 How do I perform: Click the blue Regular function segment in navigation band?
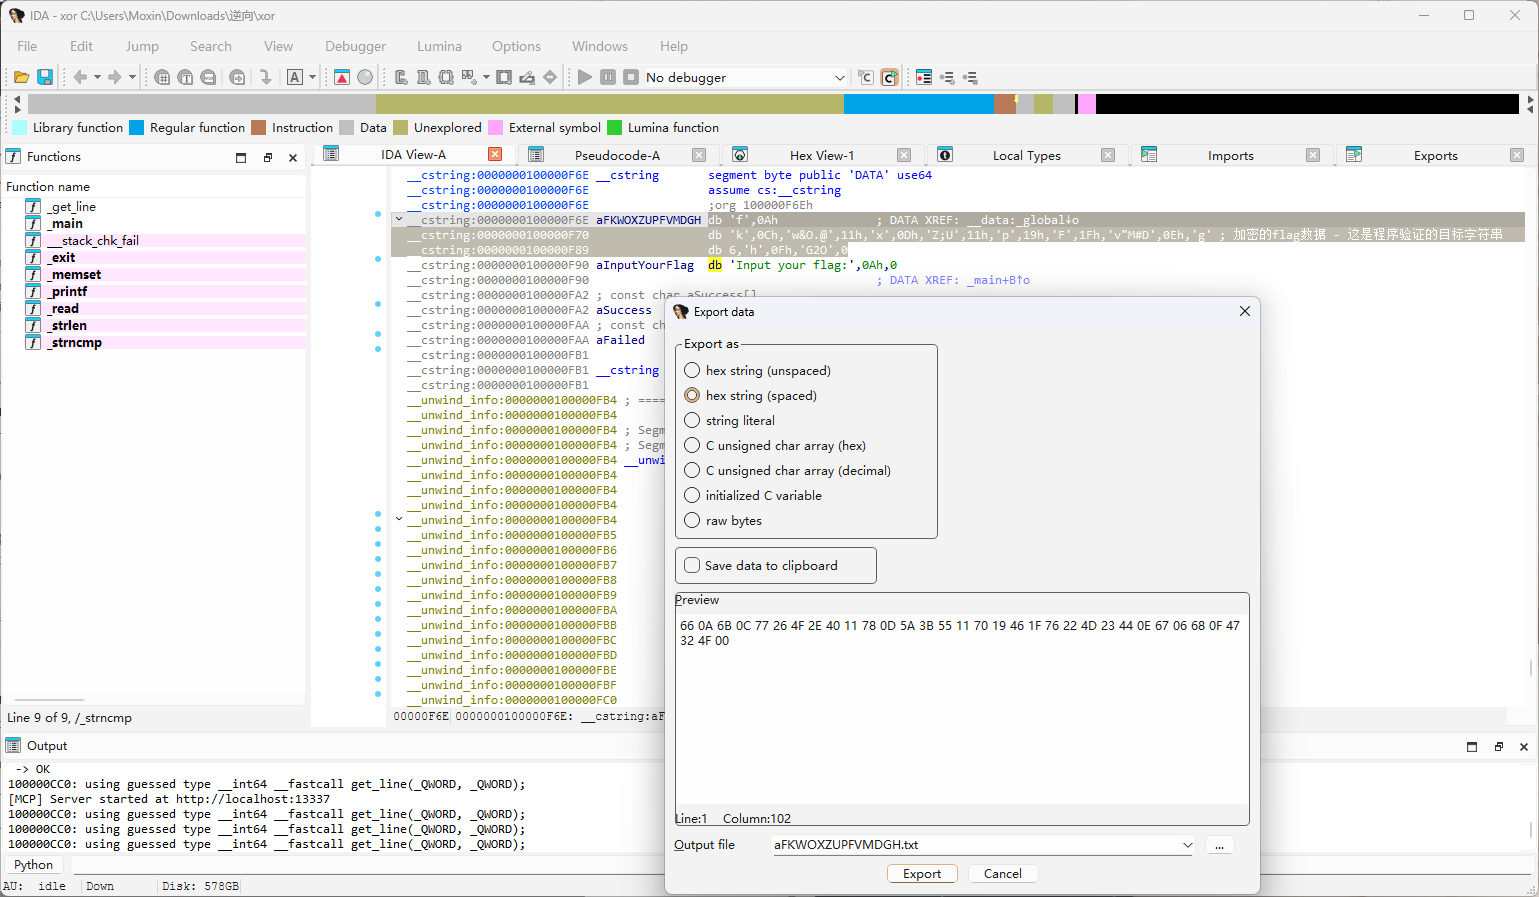[917, 104]
